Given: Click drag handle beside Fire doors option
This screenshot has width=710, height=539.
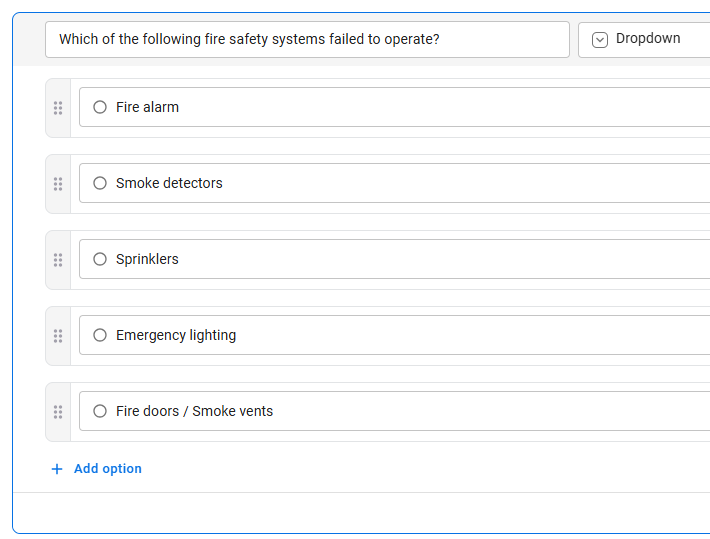Looking at the screenshot, I should pyautogui.click(x=58, y=411).
